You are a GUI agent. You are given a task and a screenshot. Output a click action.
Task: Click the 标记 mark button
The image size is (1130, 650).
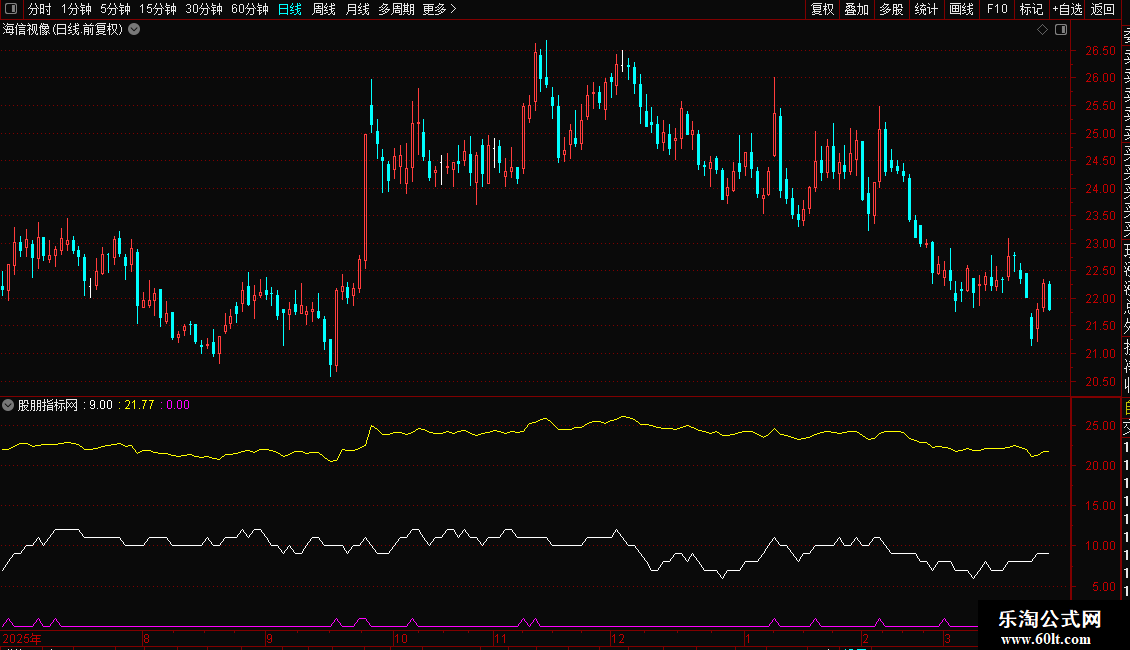point(1031,9)
